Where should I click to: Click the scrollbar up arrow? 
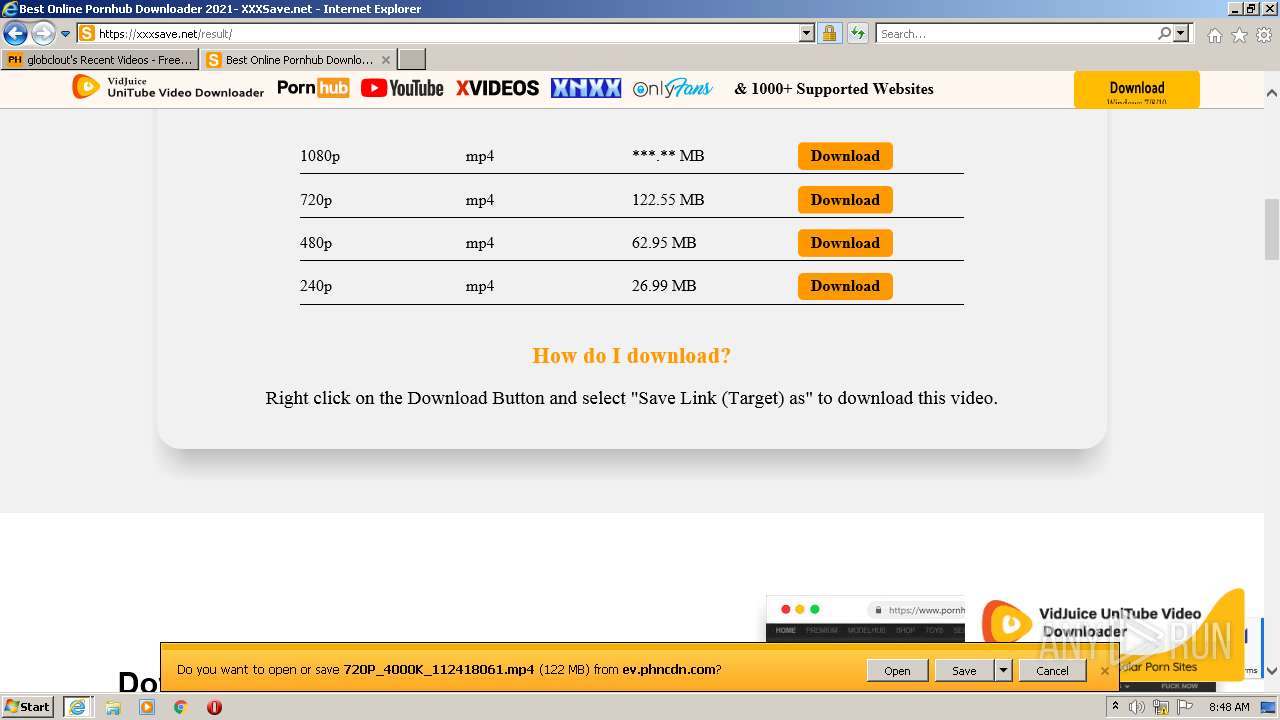click(x=1272, y=93)
